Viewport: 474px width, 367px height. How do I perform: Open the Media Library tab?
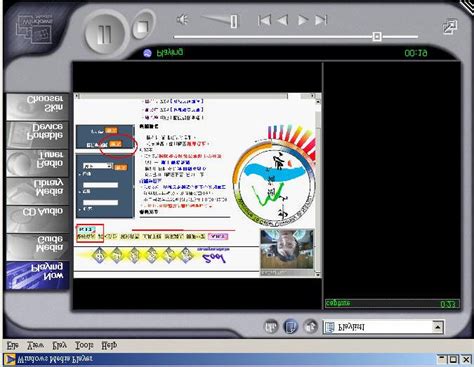(37, 191)
